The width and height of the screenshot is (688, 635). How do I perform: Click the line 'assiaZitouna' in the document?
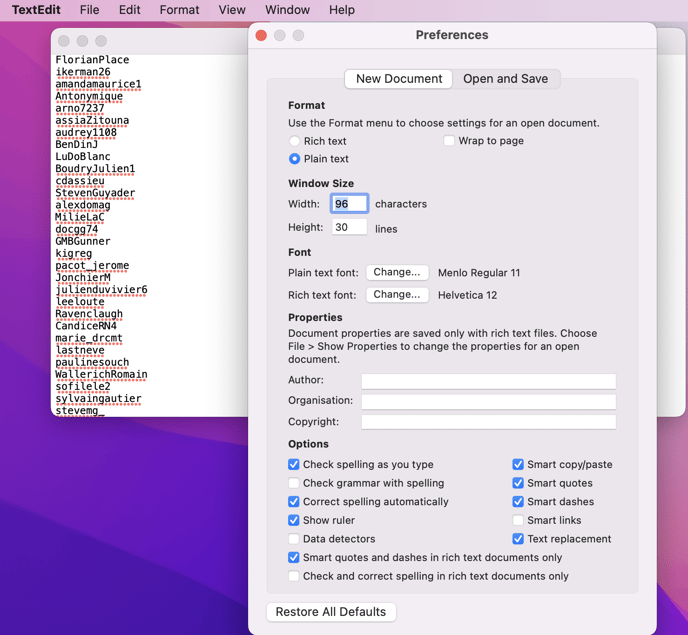pyautogui.click(x=92, y=120)
